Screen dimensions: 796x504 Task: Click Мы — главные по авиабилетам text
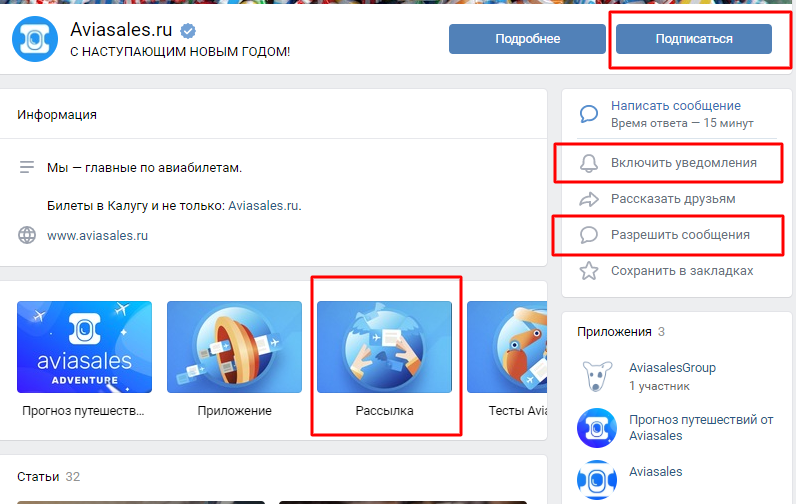tap(144, 167)
